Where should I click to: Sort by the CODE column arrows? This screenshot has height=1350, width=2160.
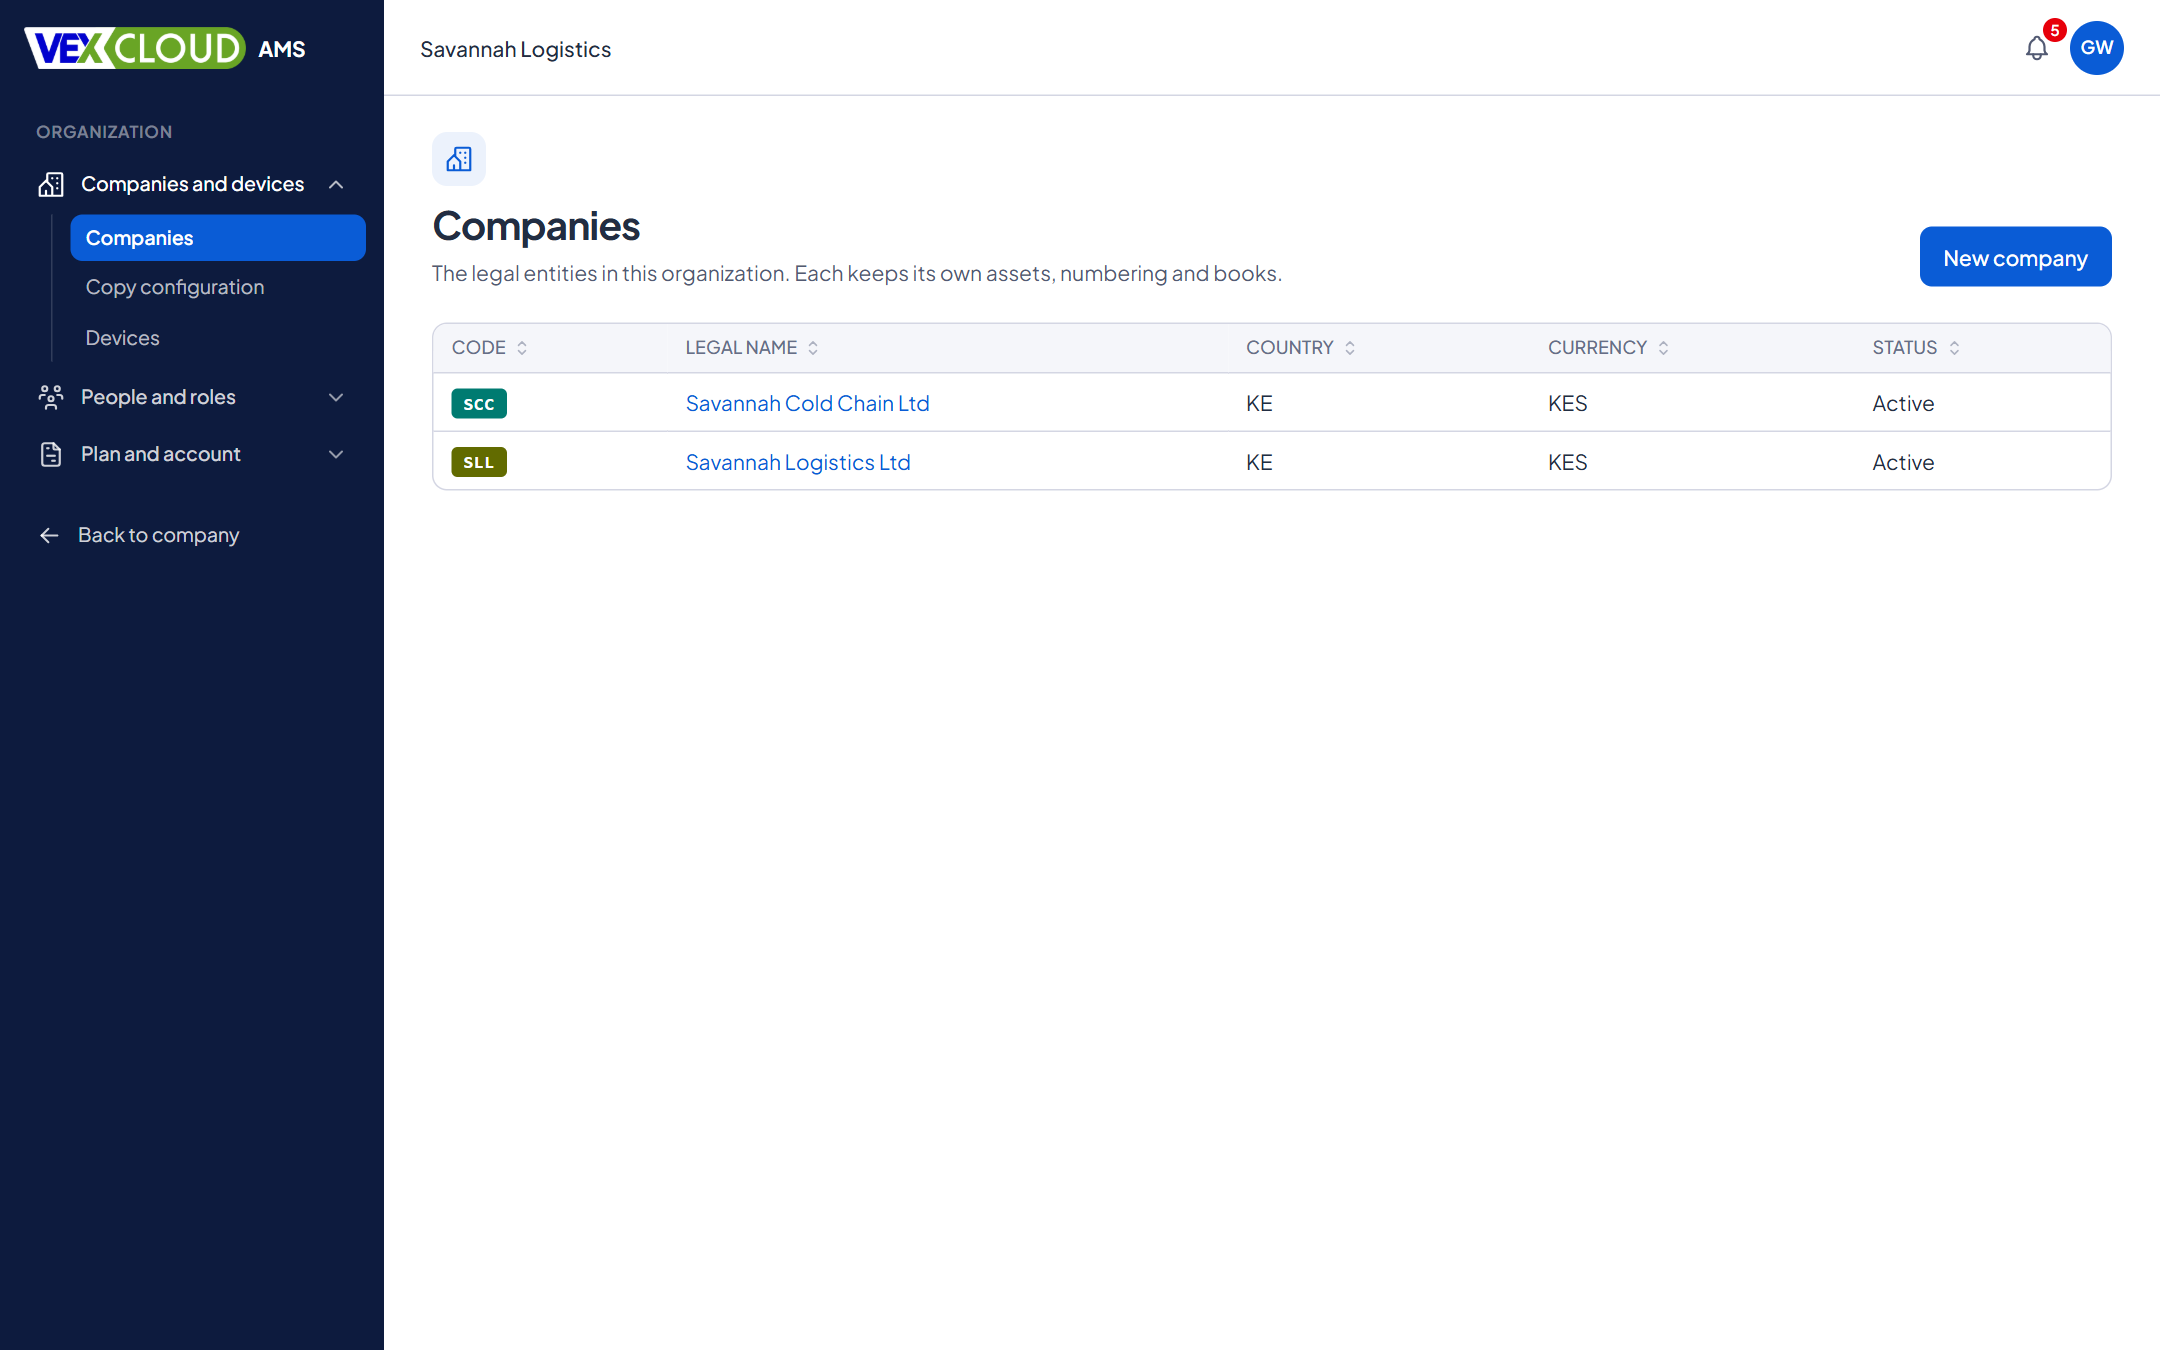tap(522, 348)
